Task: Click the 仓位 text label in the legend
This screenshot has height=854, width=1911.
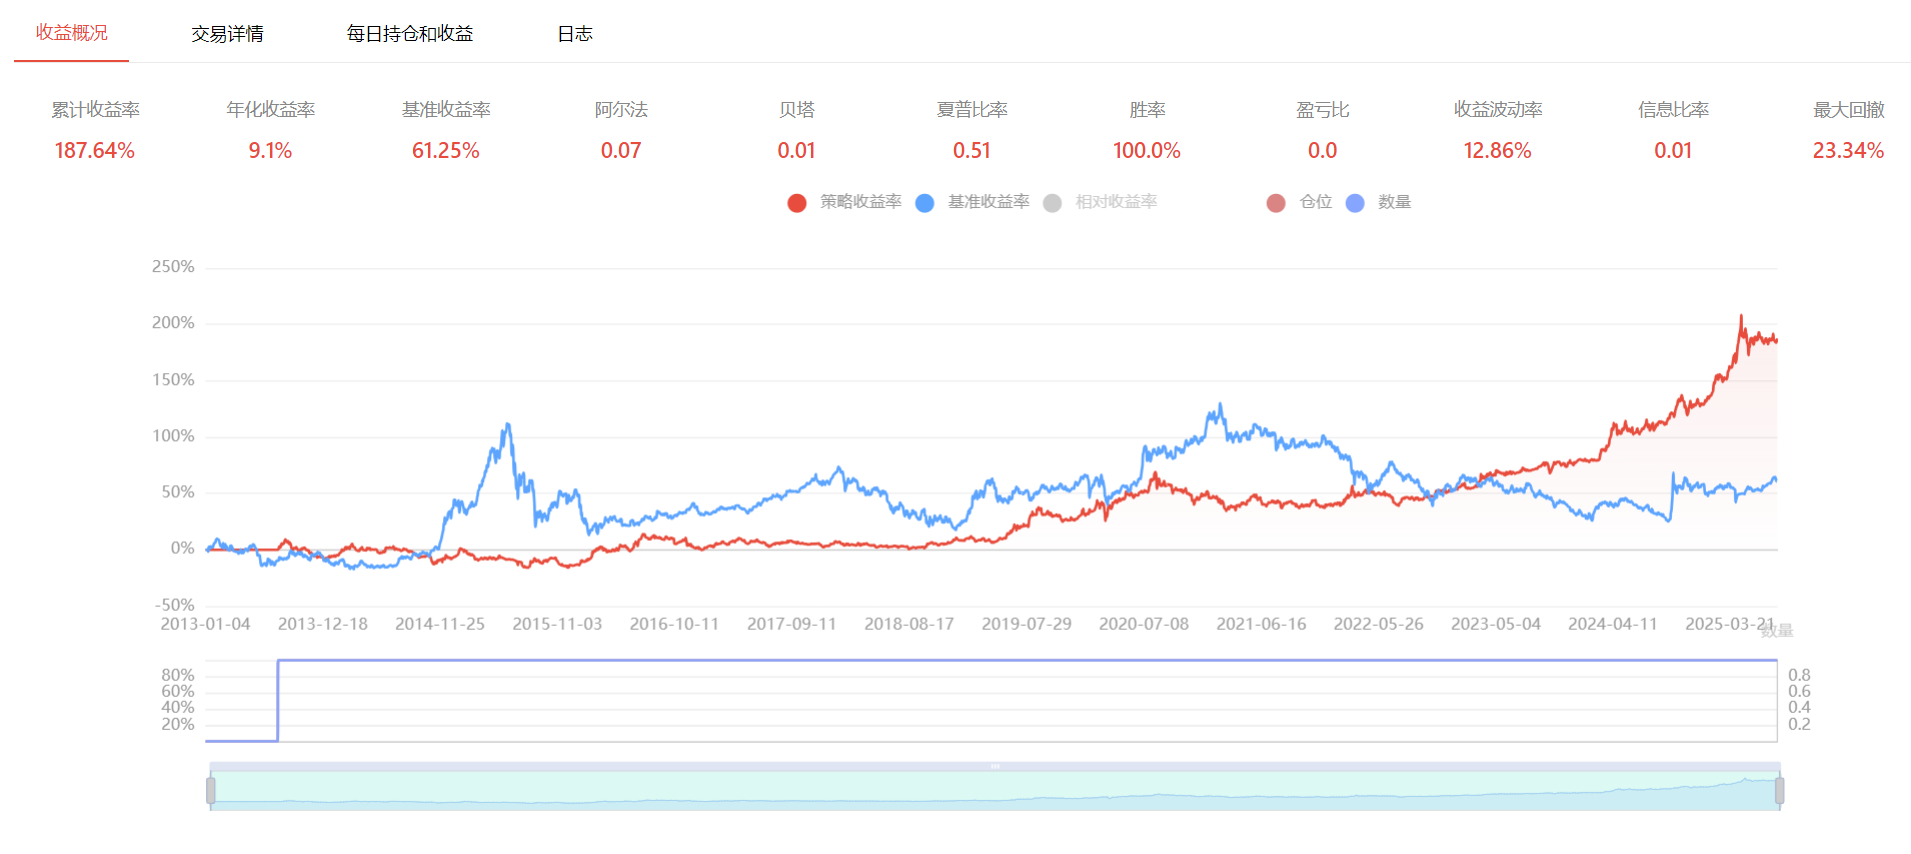Action: coord(1315,202)
